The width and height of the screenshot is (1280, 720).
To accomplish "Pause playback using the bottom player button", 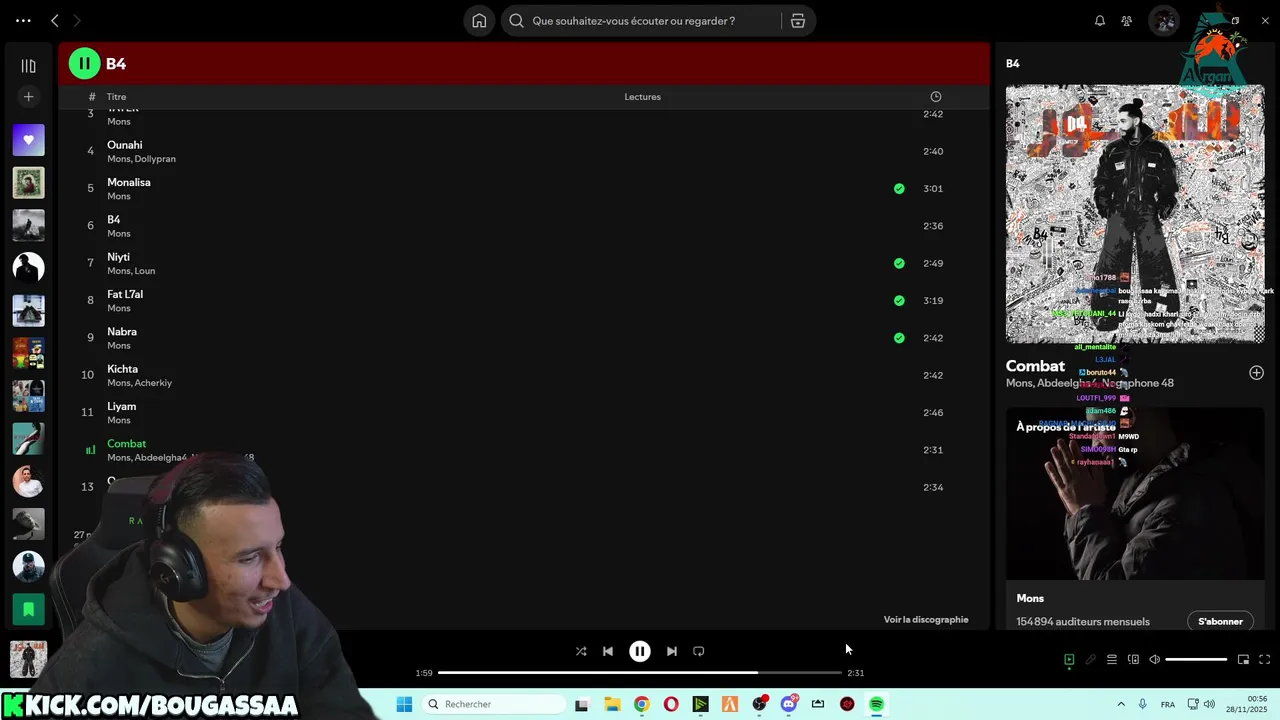I will point(640,651).
